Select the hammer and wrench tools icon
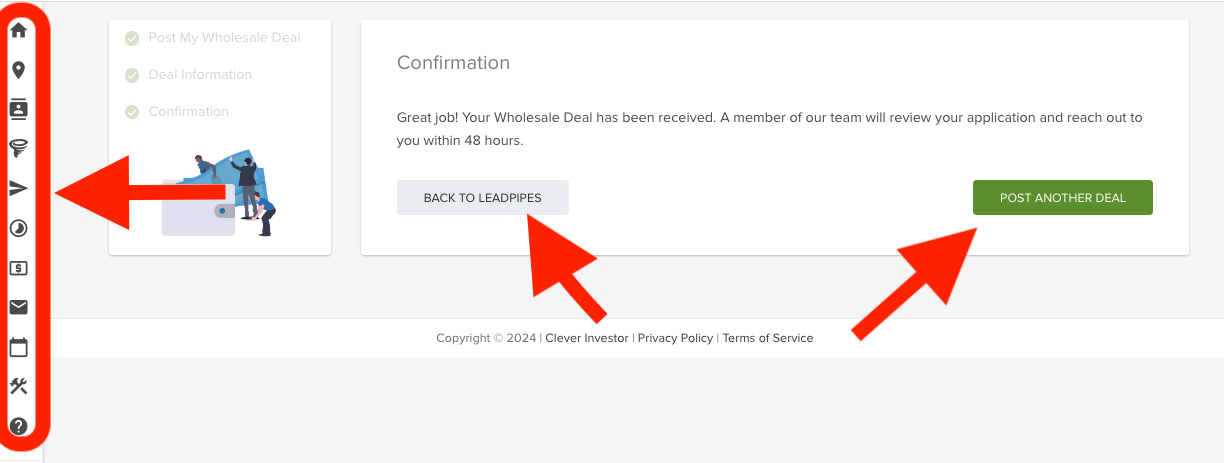1224x463 pixels. [x=18, y=386]
